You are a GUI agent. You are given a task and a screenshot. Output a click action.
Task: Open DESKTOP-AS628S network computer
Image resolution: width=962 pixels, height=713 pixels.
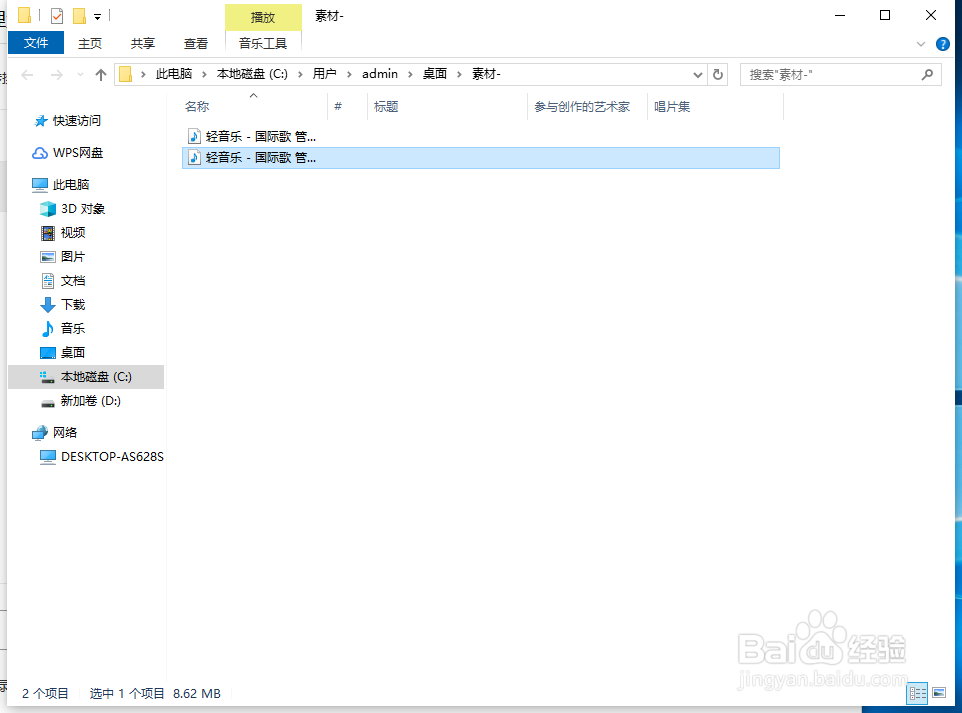tap(112, 457)
